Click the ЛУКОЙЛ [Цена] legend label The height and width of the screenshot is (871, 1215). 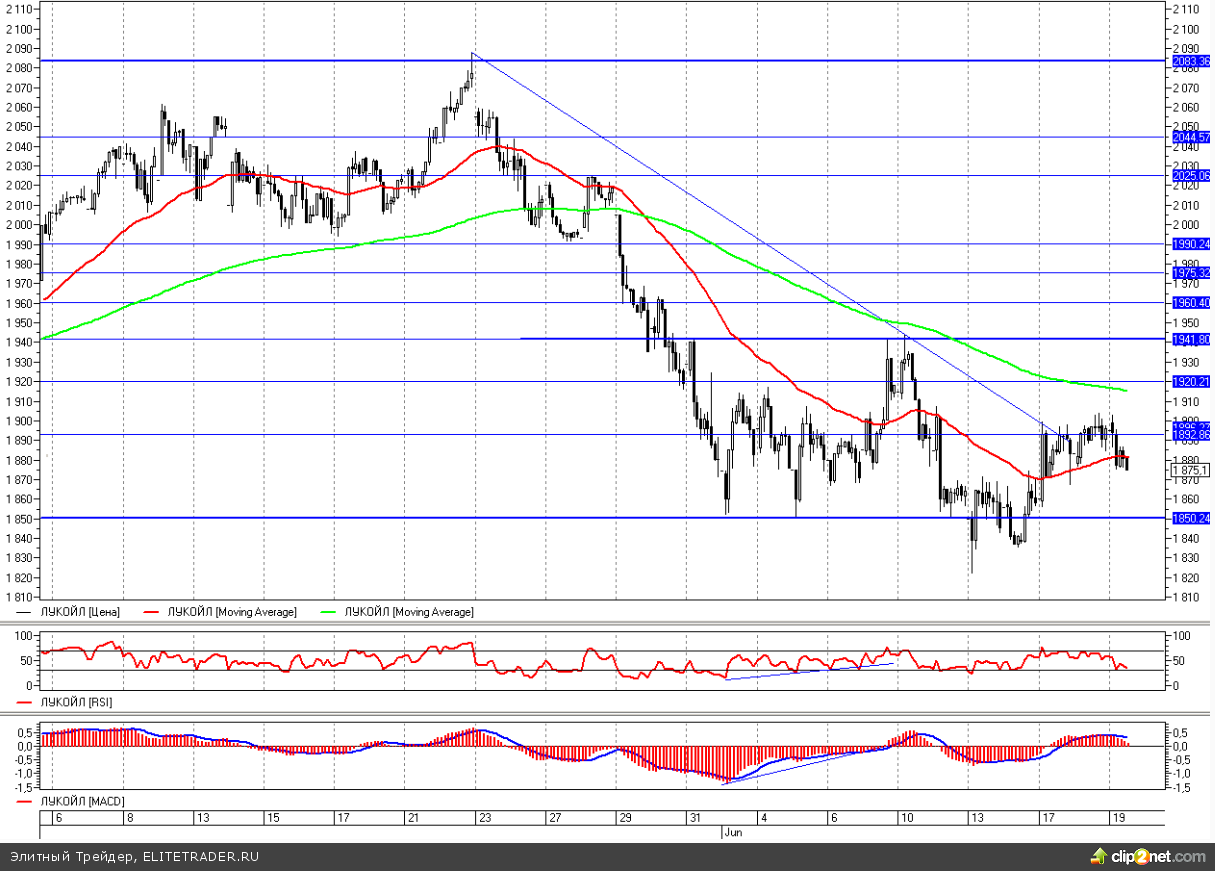click(78, 611)
